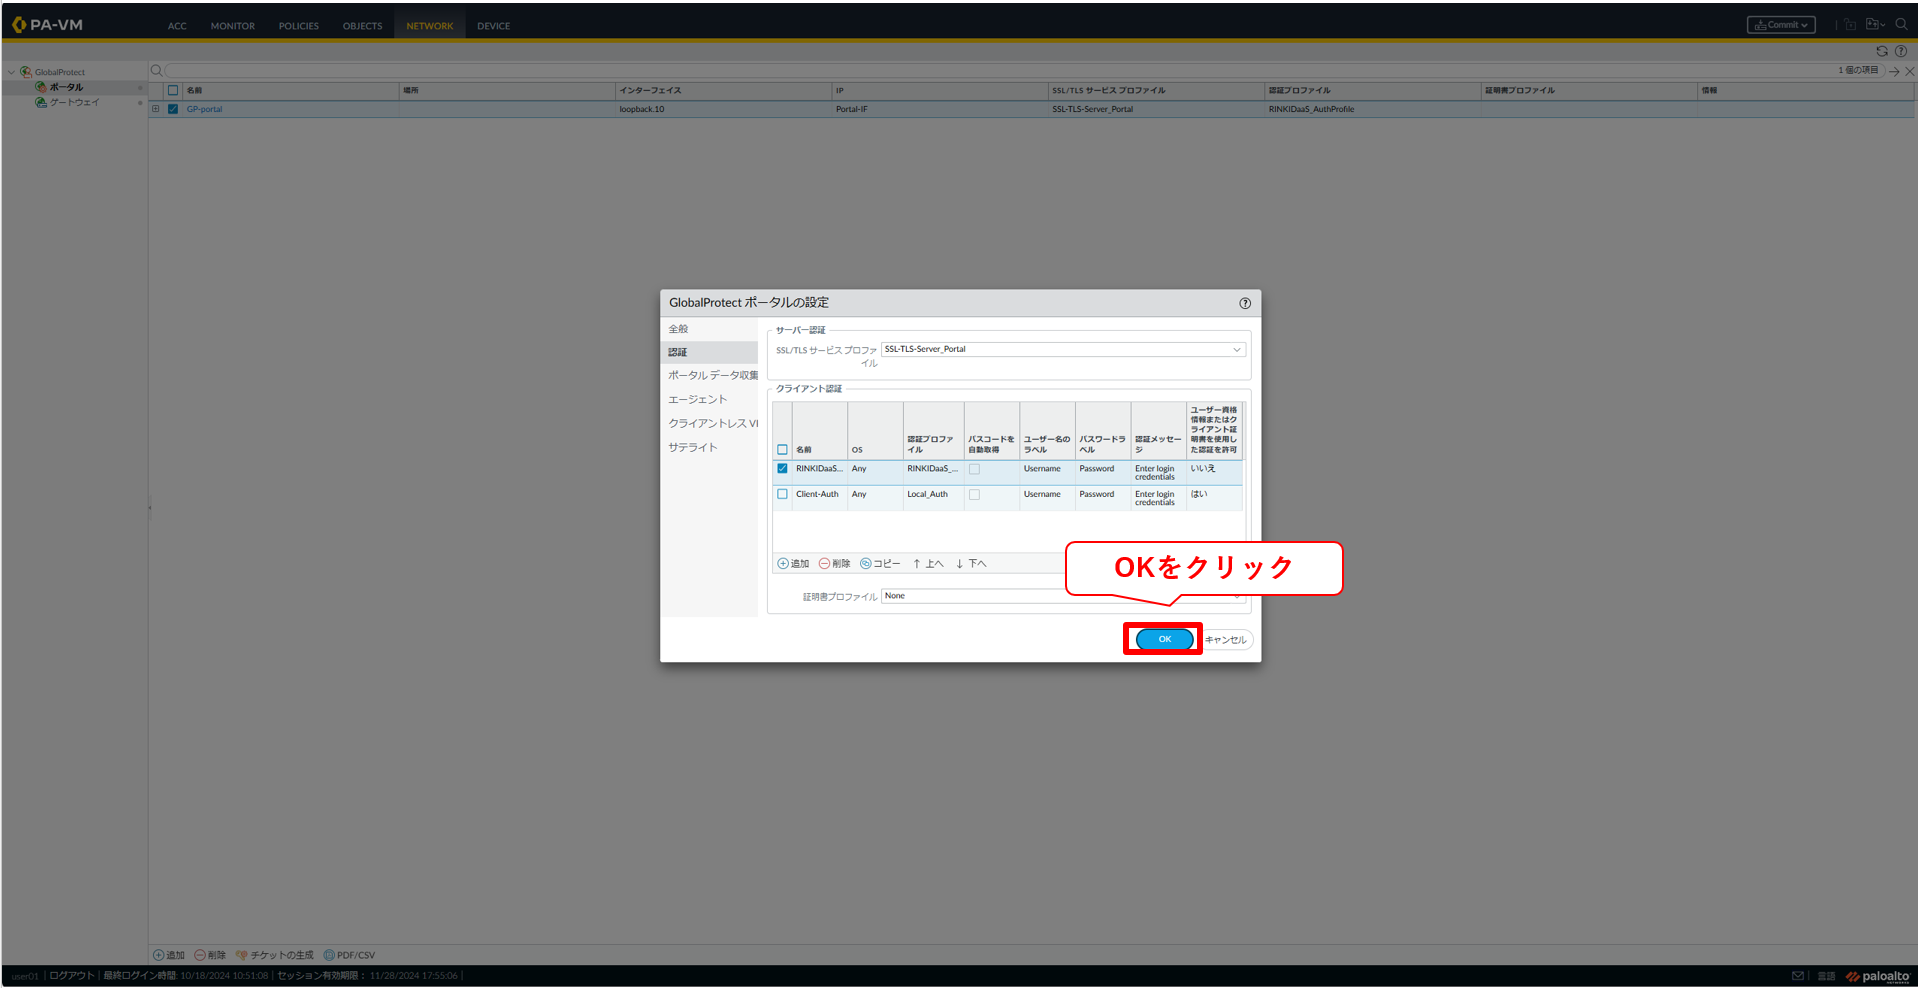This screenshot has height=988, width=1918.
Task: Open the ポータル データ収集 tab
Action: pos(712,376)
